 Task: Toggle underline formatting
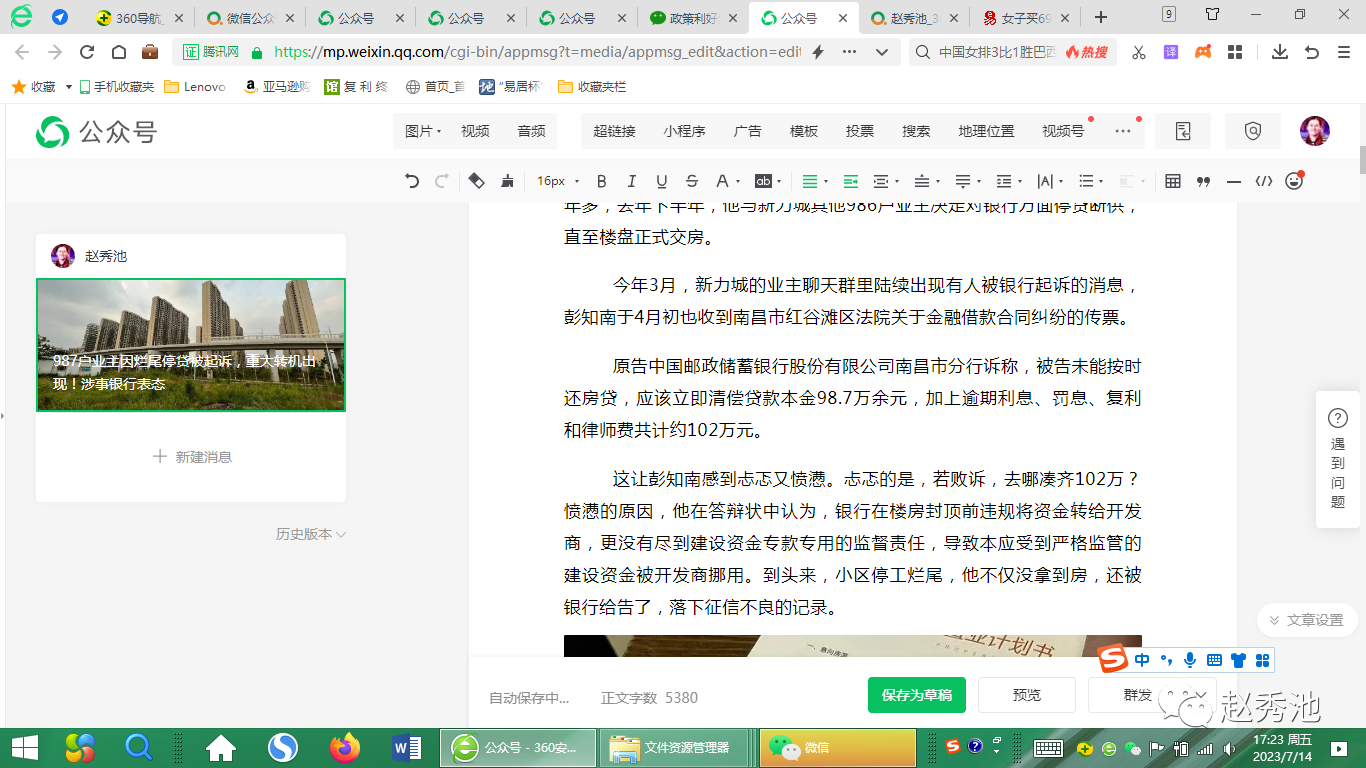coord(661,181)
